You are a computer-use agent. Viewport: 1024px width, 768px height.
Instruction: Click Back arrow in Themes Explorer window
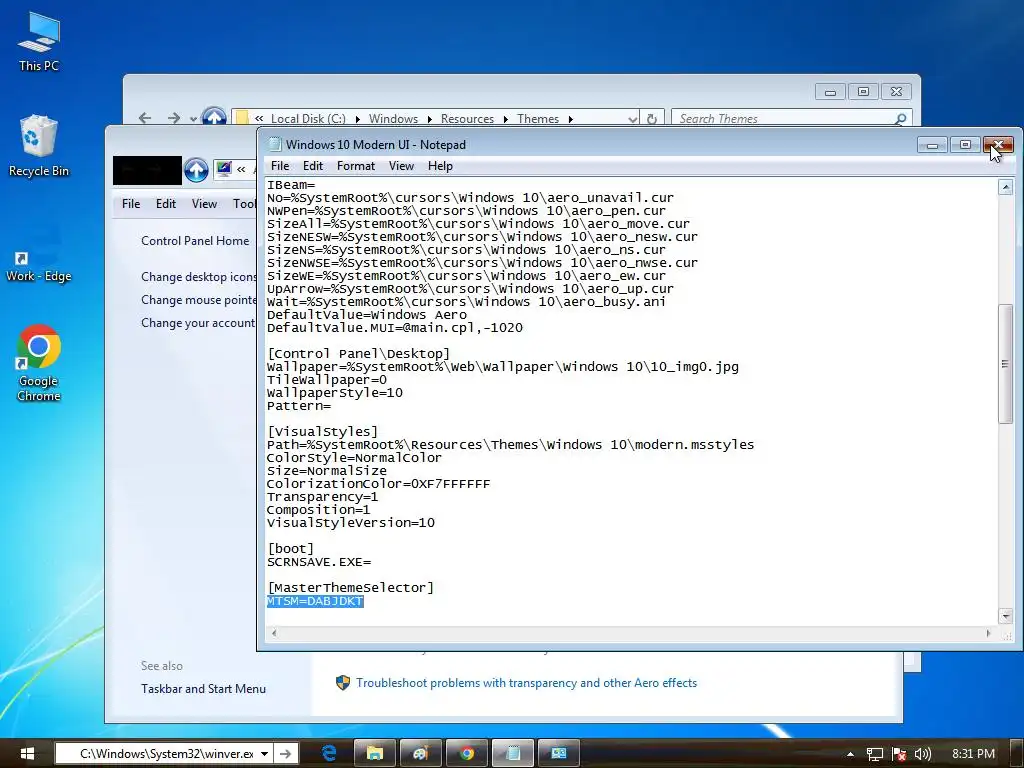click(145, 118)
